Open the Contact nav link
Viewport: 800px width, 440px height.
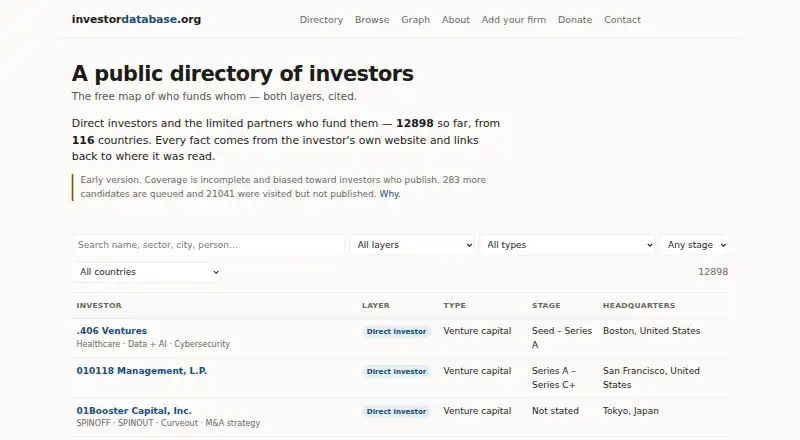click(622, 20)
